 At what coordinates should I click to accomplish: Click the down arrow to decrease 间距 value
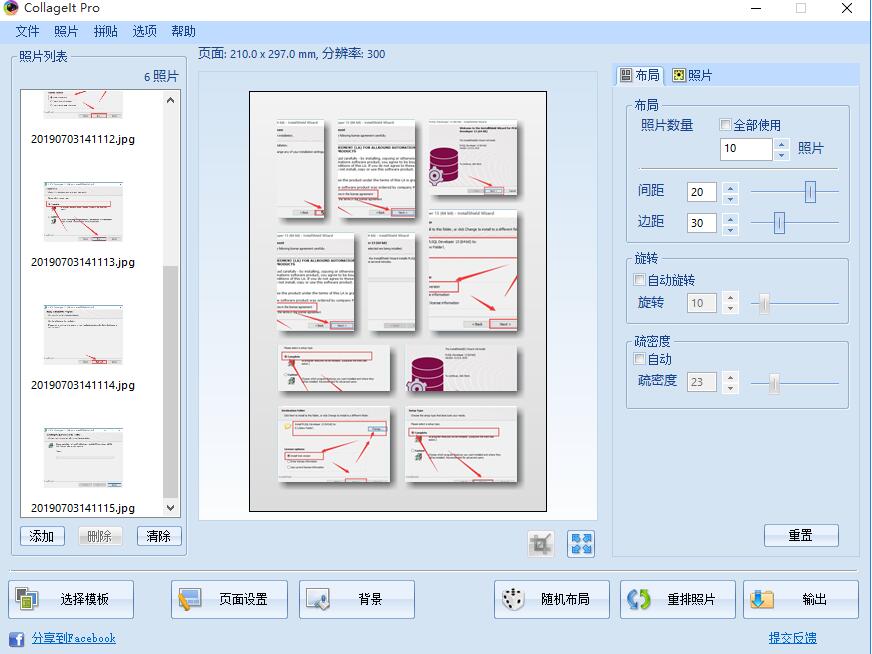coord(730,199)
